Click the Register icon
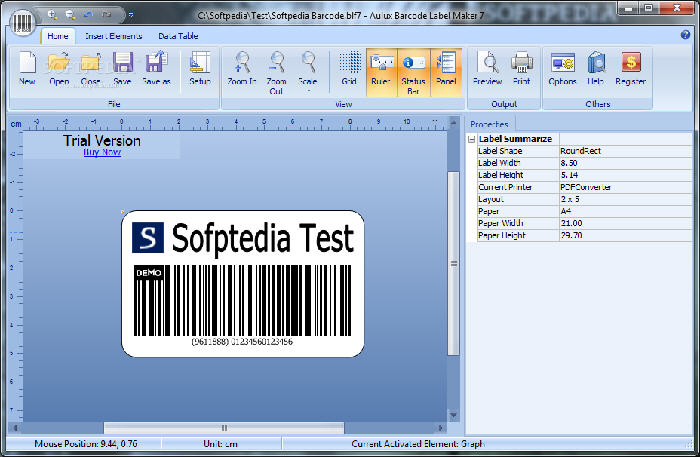Viewport: 700px width, 457px height. [x=630, y=68]
